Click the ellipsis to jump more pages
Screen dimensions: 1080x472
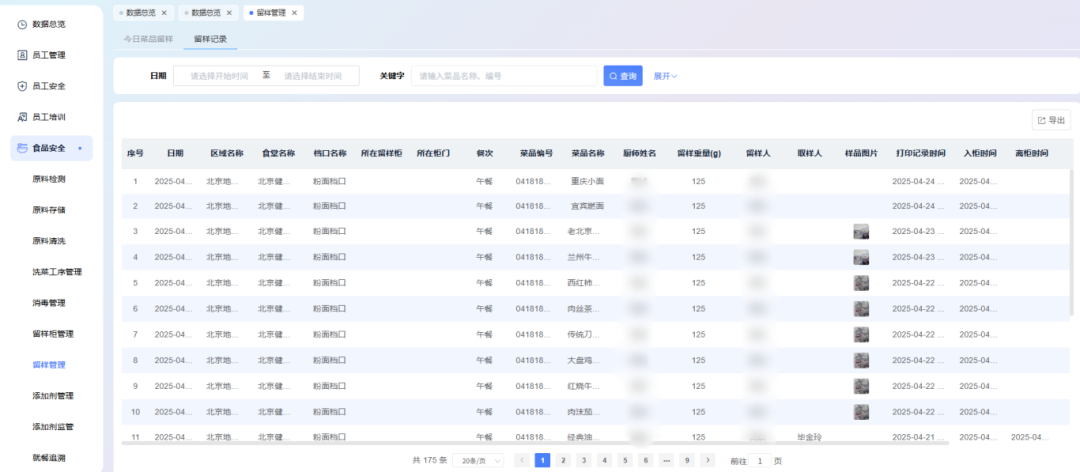666,460
